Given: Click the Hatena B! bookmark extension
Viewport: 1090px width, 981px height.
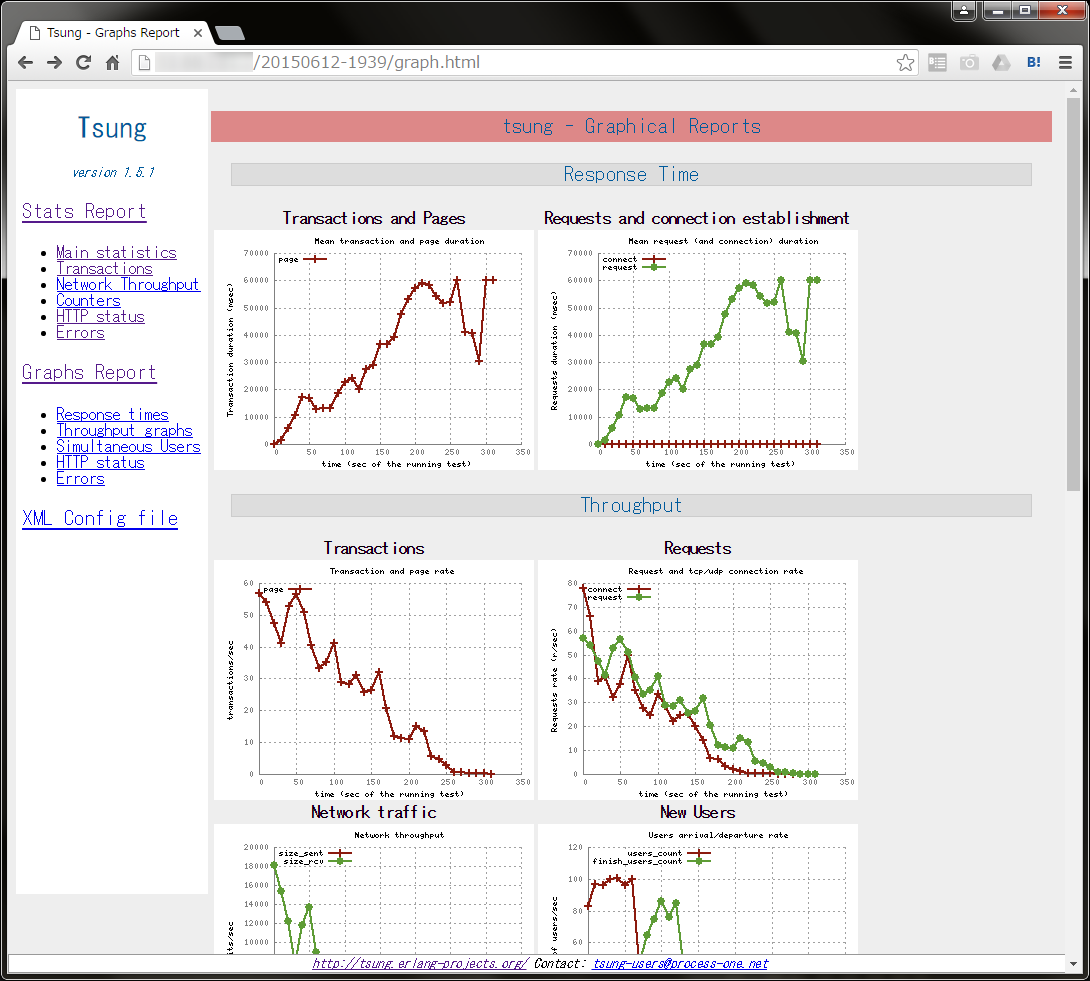Looking at the screenshot, I should tap(1033, 63).
